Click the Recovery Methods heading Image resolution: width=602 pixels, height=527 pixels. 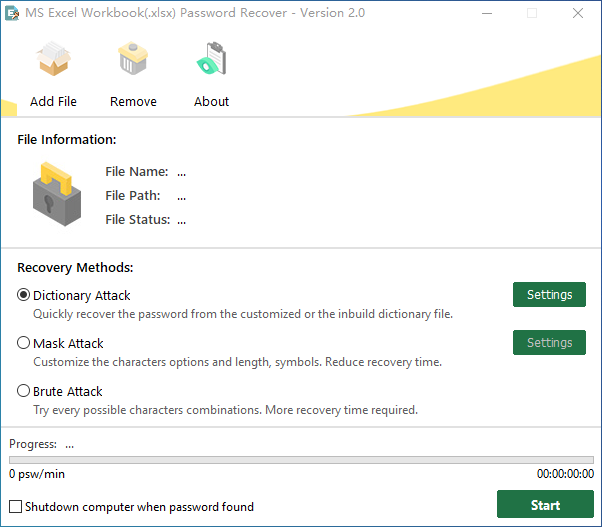point(75,268)
